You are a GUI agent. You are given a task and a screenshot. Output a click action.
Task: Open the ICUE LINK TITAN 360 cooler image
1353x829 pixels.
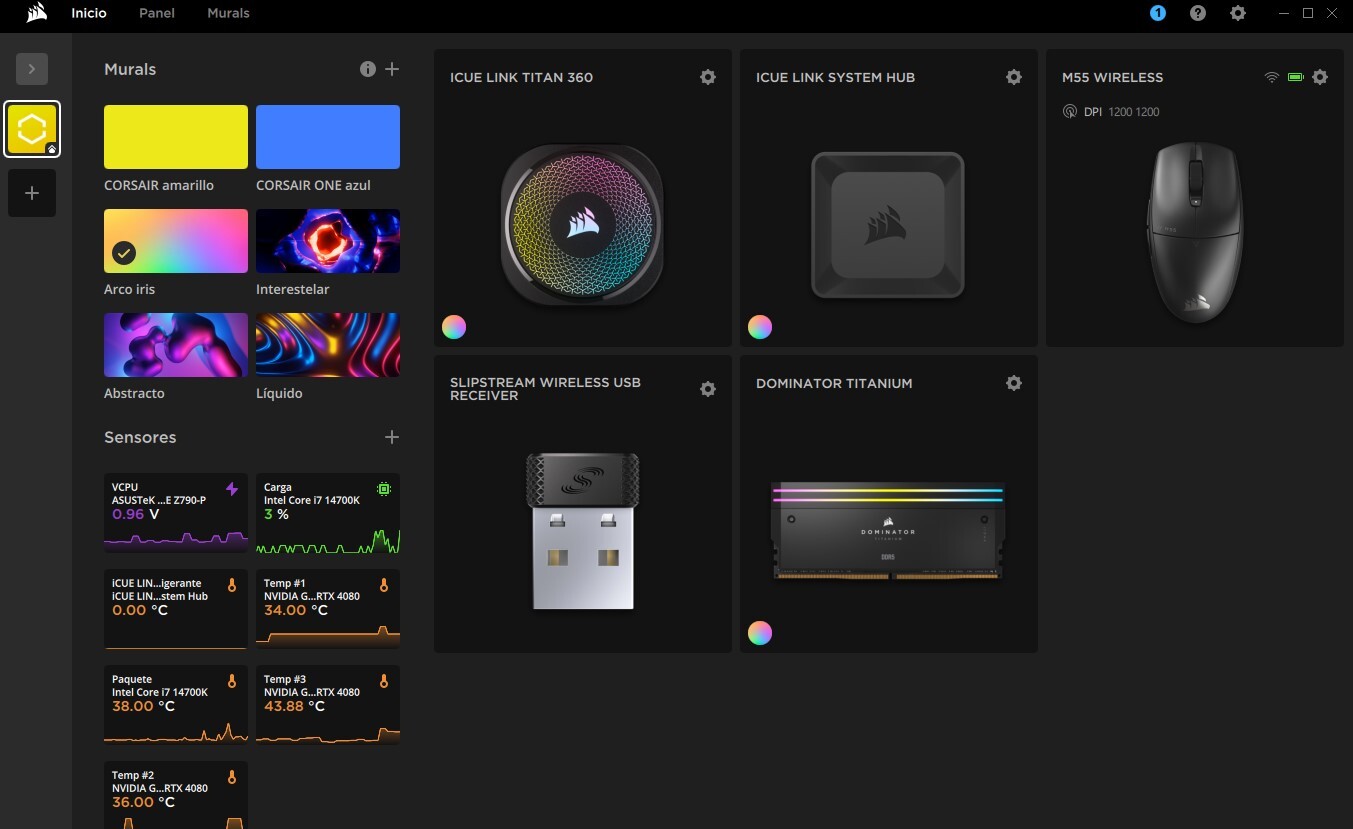pyautogui.click(x=582, y=225)
